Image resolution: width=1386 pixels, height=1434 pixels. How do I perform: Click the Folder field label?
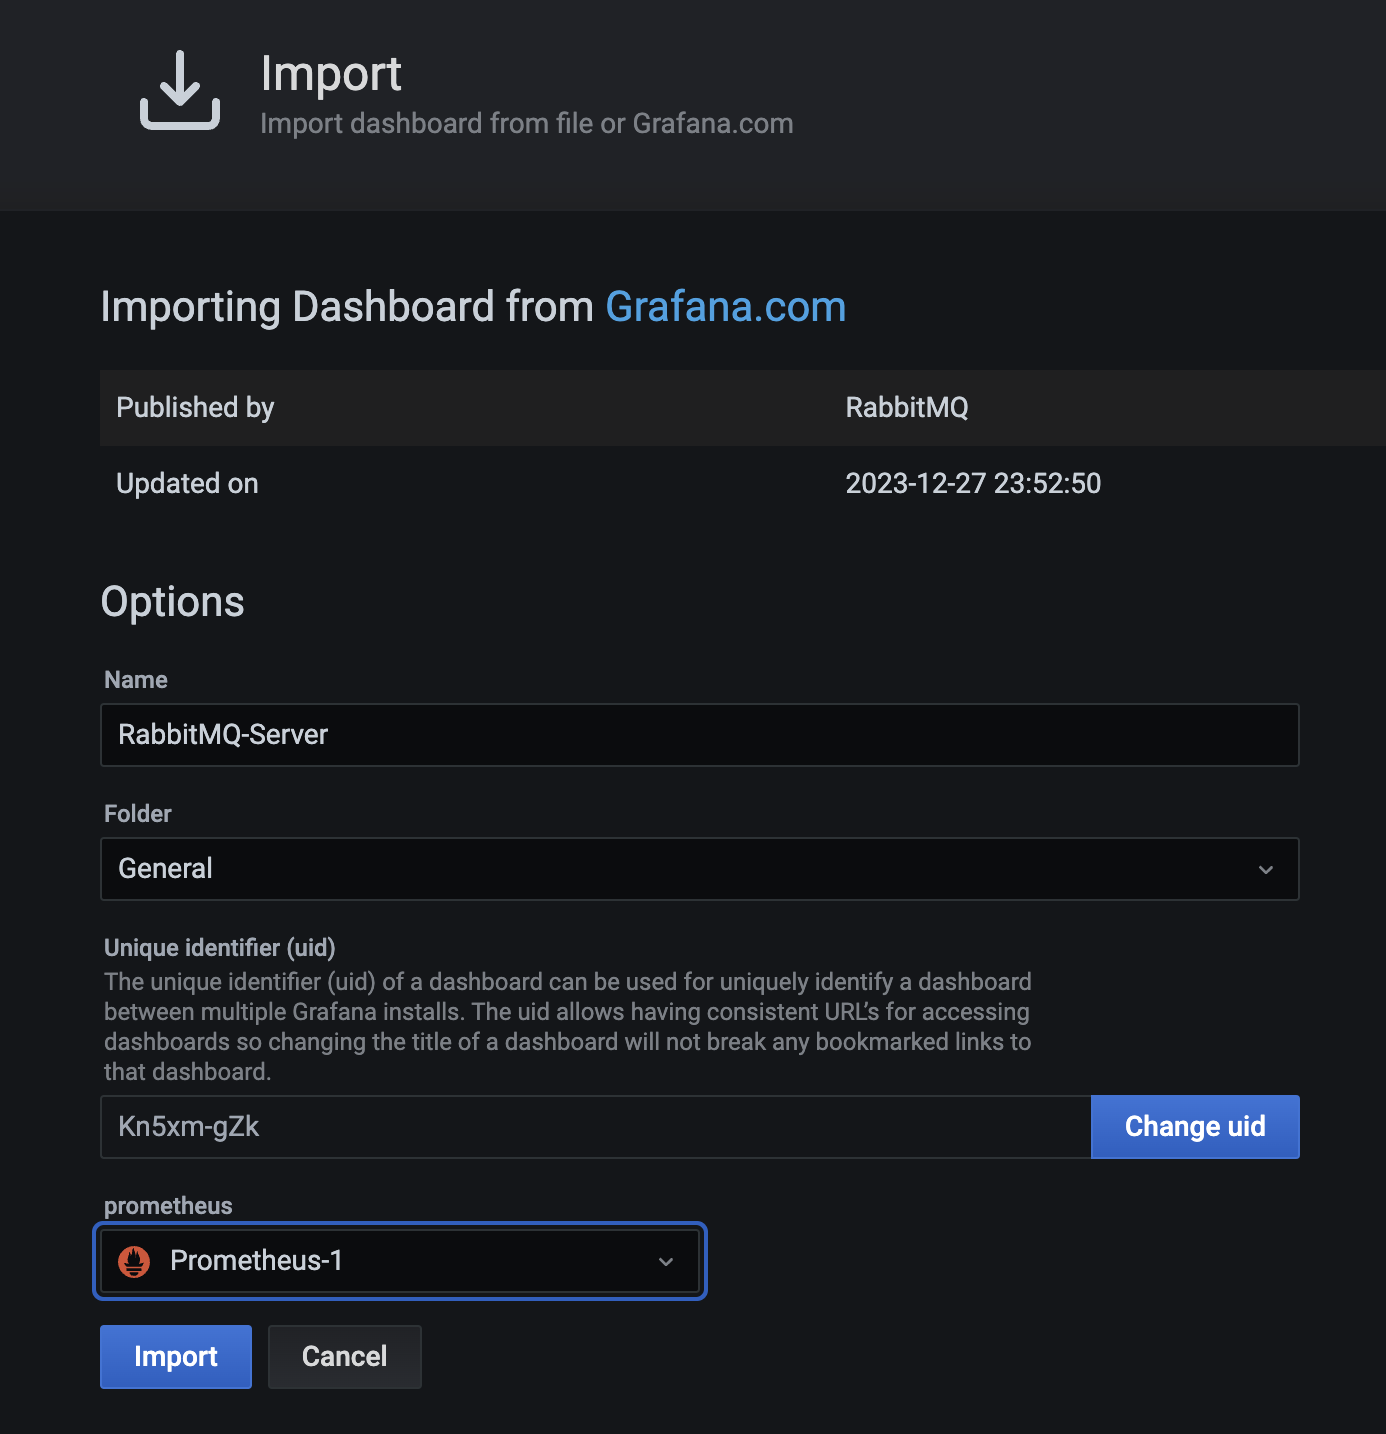(138, 814)
